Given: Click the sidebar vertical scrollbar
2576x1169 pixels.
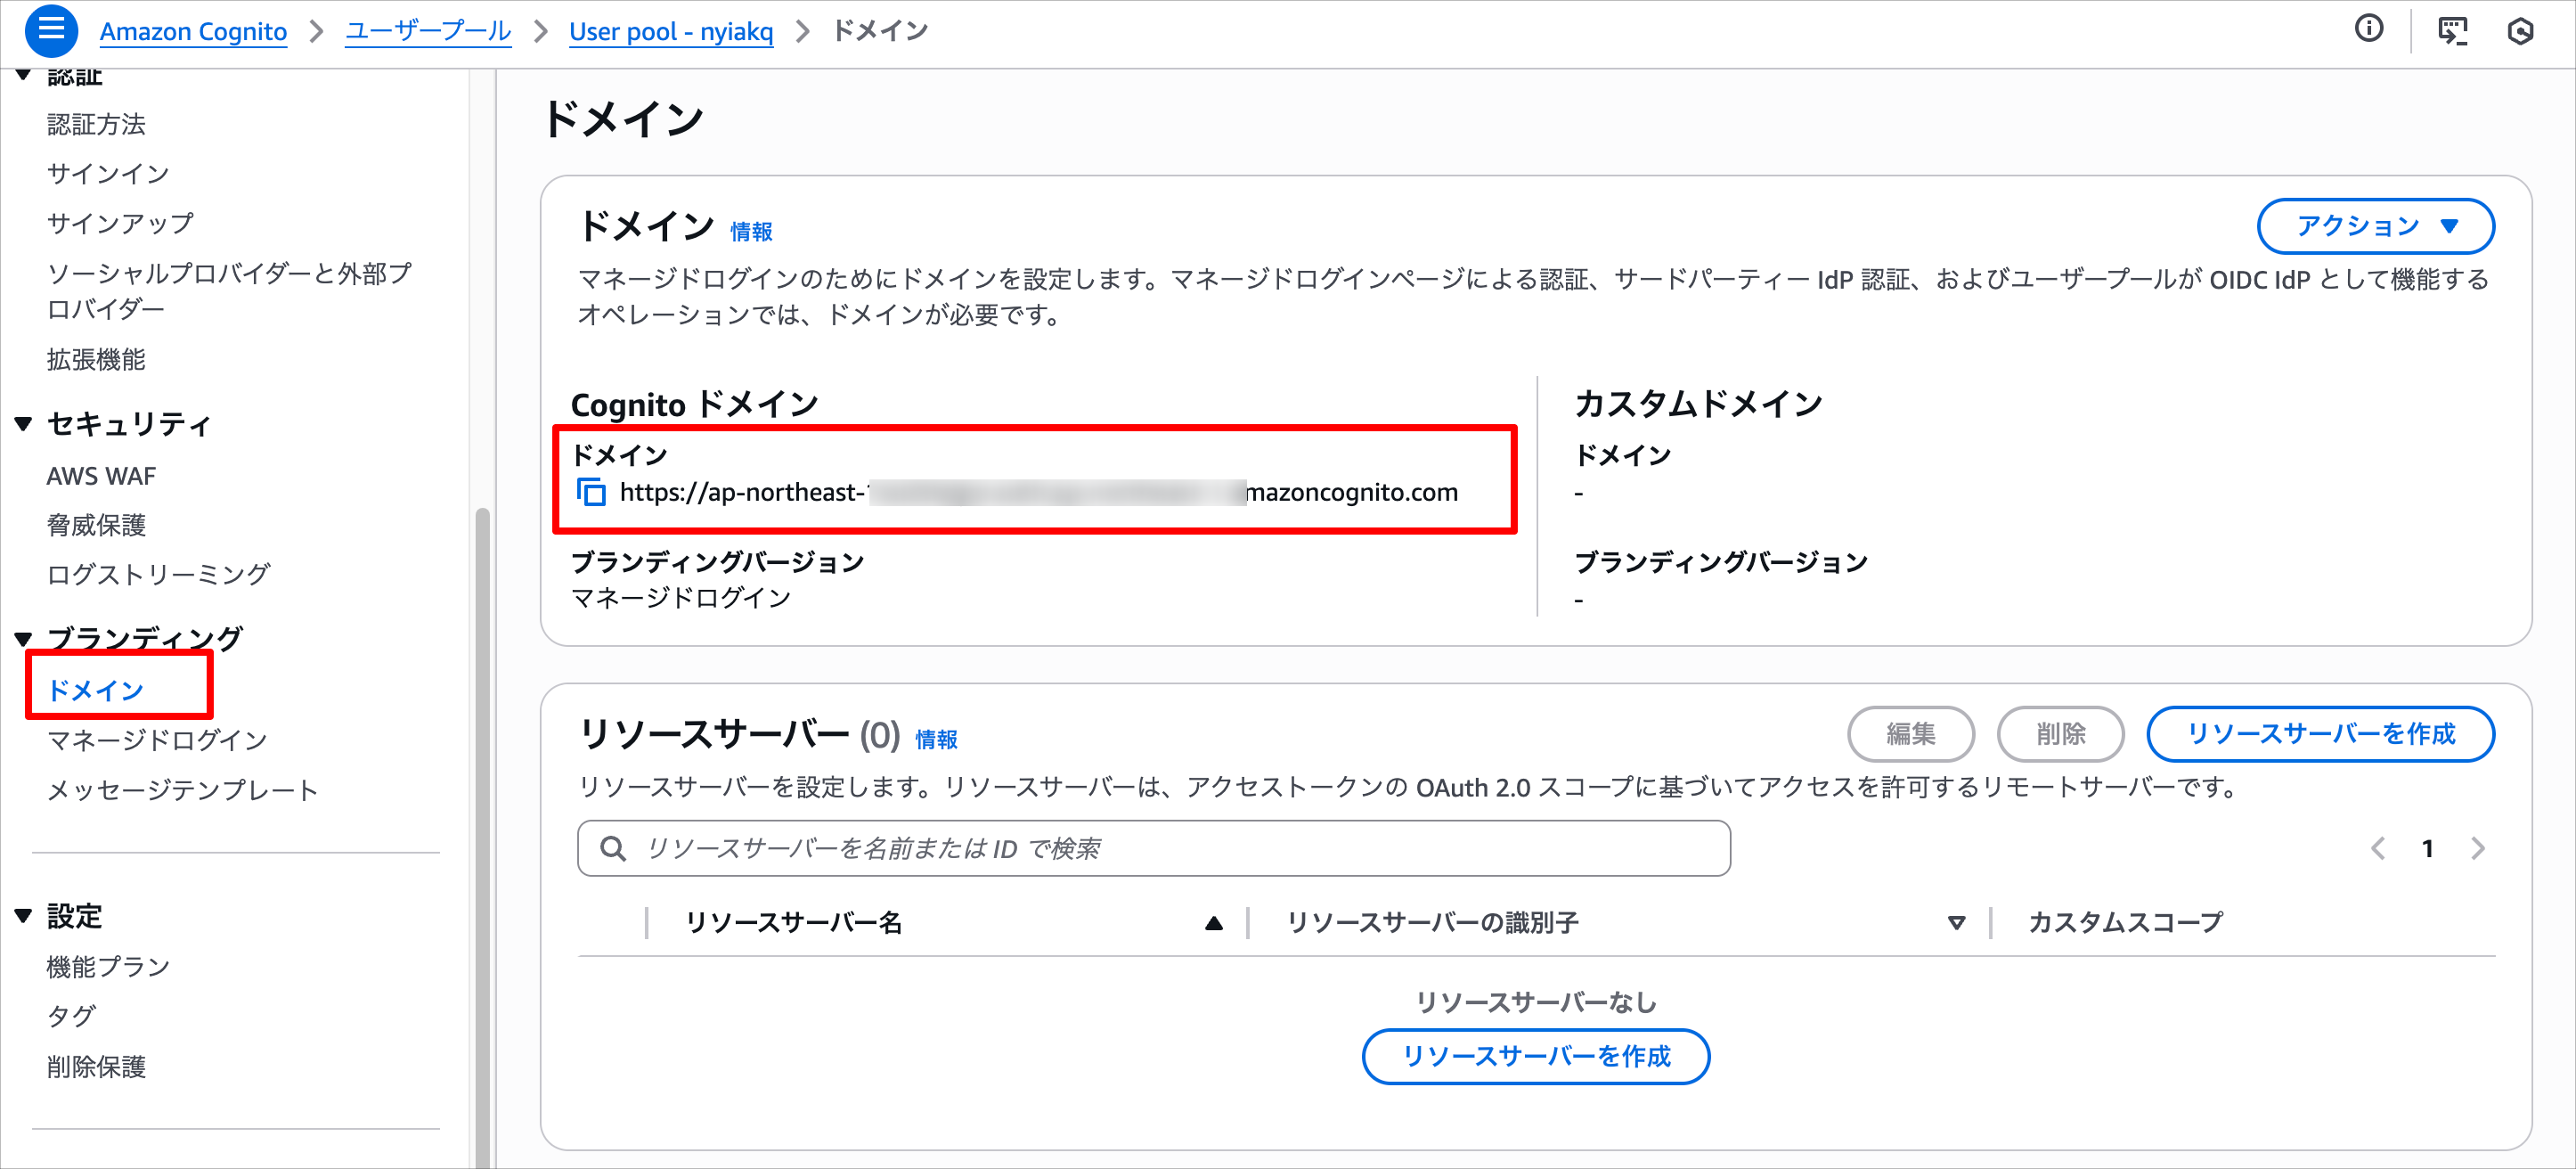Looking at the screenshot, I should pos(483,838).
